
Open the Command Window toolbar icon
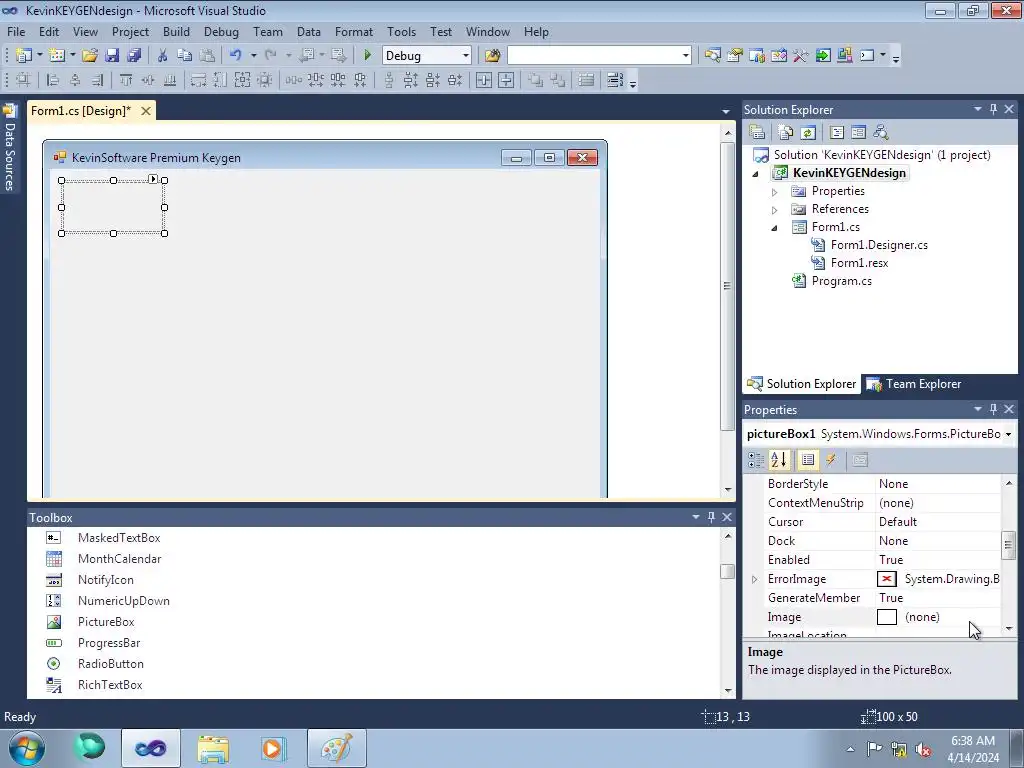[x=867, y=56]
